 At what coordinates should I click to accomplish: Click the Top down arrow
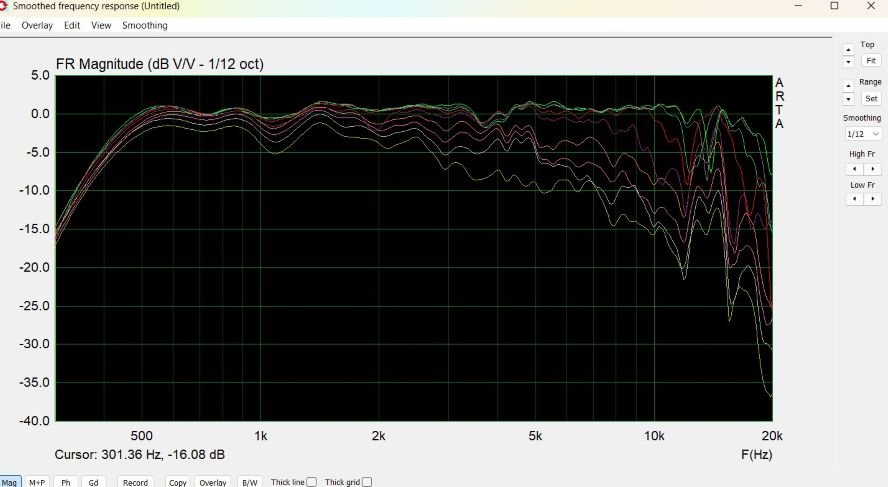848,61
